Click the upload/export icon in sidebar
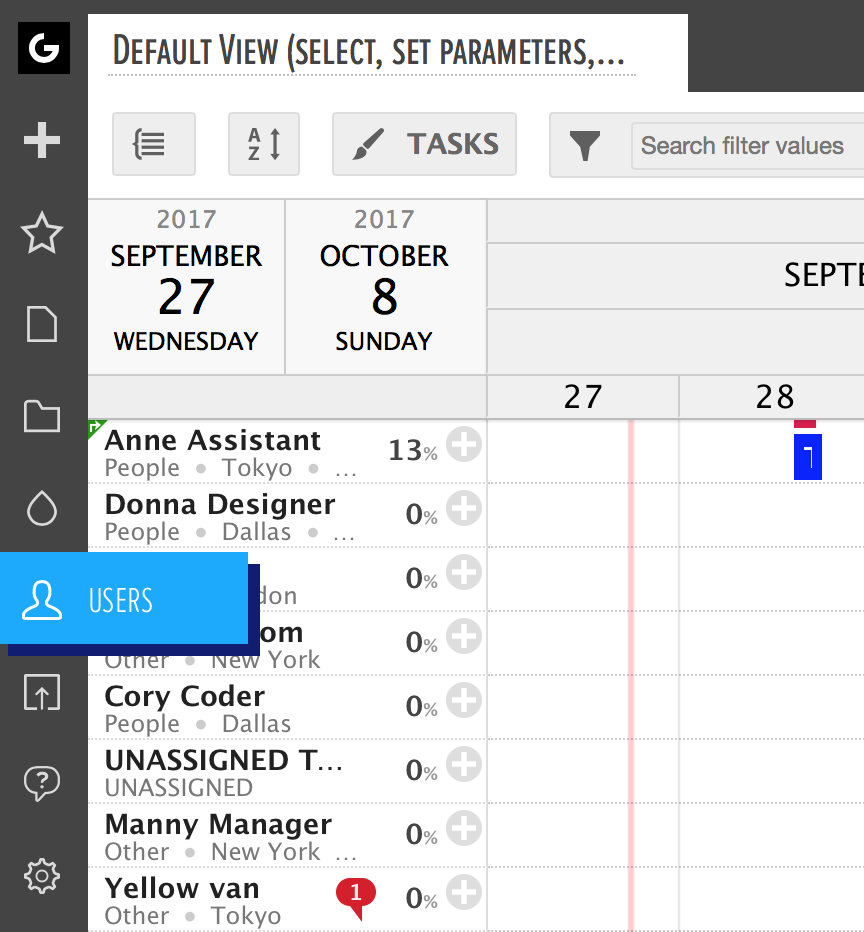Screen dimensions: 864x932 click(x=42, y=692)
